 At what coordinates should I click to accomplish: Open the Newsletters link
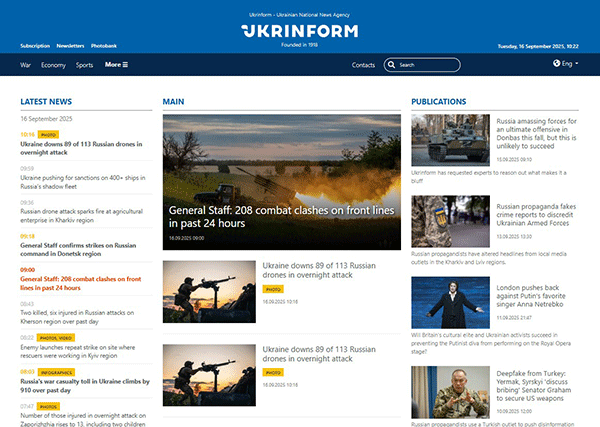[x=70, y=46]
